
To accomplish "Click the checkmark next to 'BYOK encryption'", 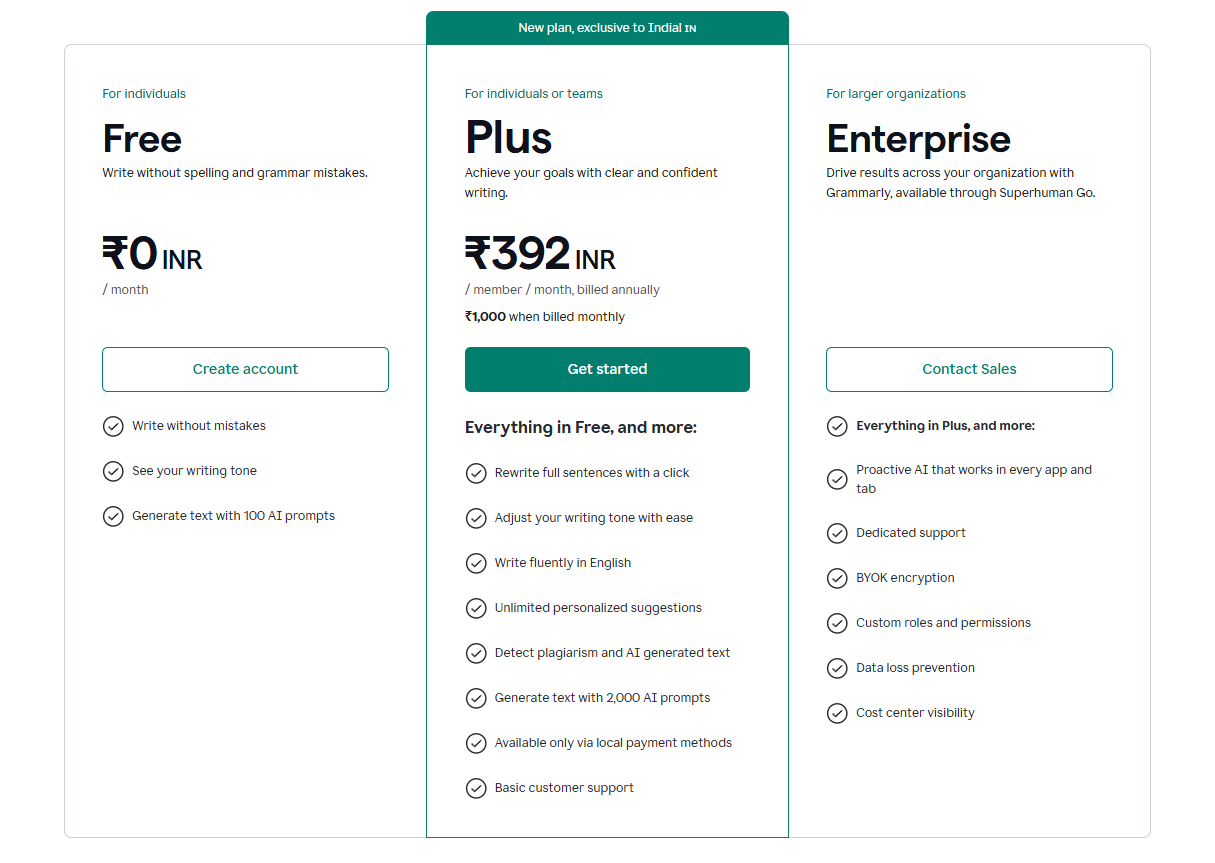I will click(837, 578).
